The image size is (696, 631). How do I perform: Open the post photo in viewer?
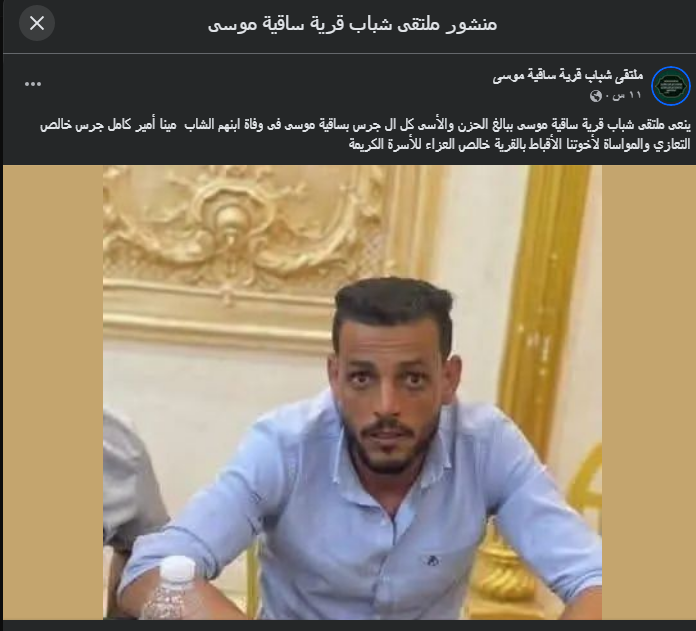352,392
